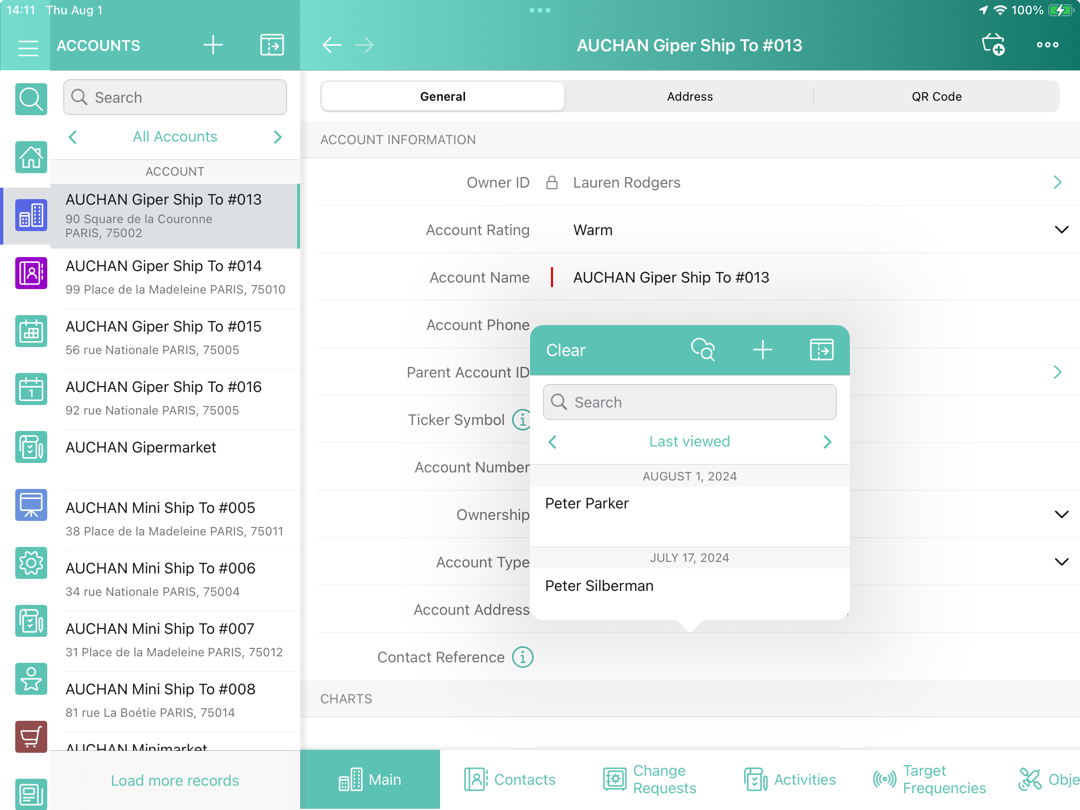The width and height of the screenshot is (1080, 810).
Task: Open the Contacts bottom tab
Action: pyautogui.click(x=510, y=780)
